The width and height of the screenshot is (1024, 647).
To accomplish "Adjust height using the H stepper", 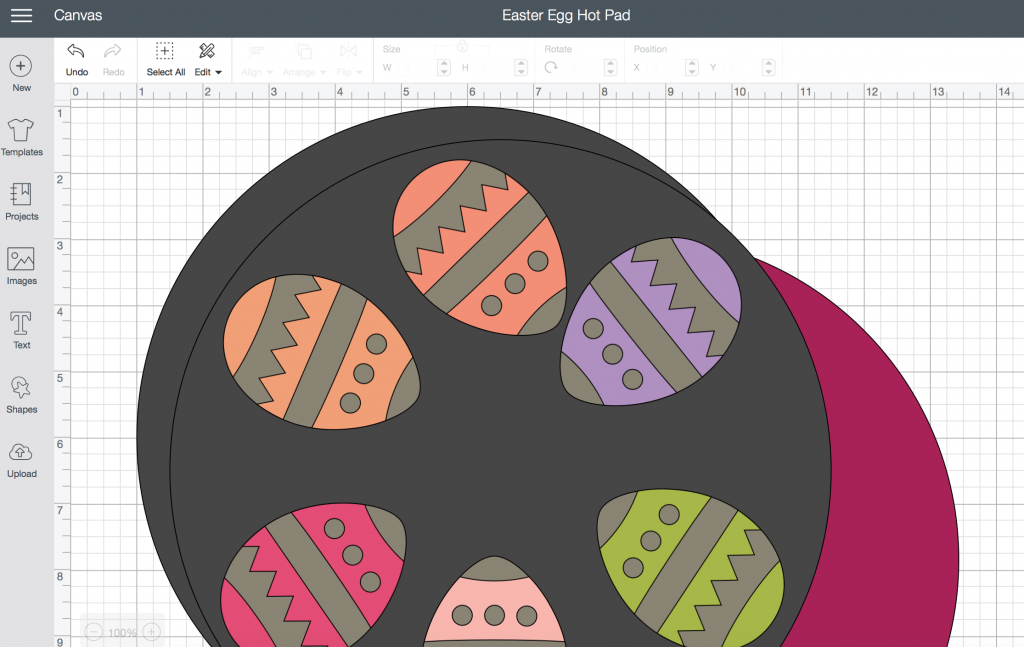I will (x=520, y=67).
